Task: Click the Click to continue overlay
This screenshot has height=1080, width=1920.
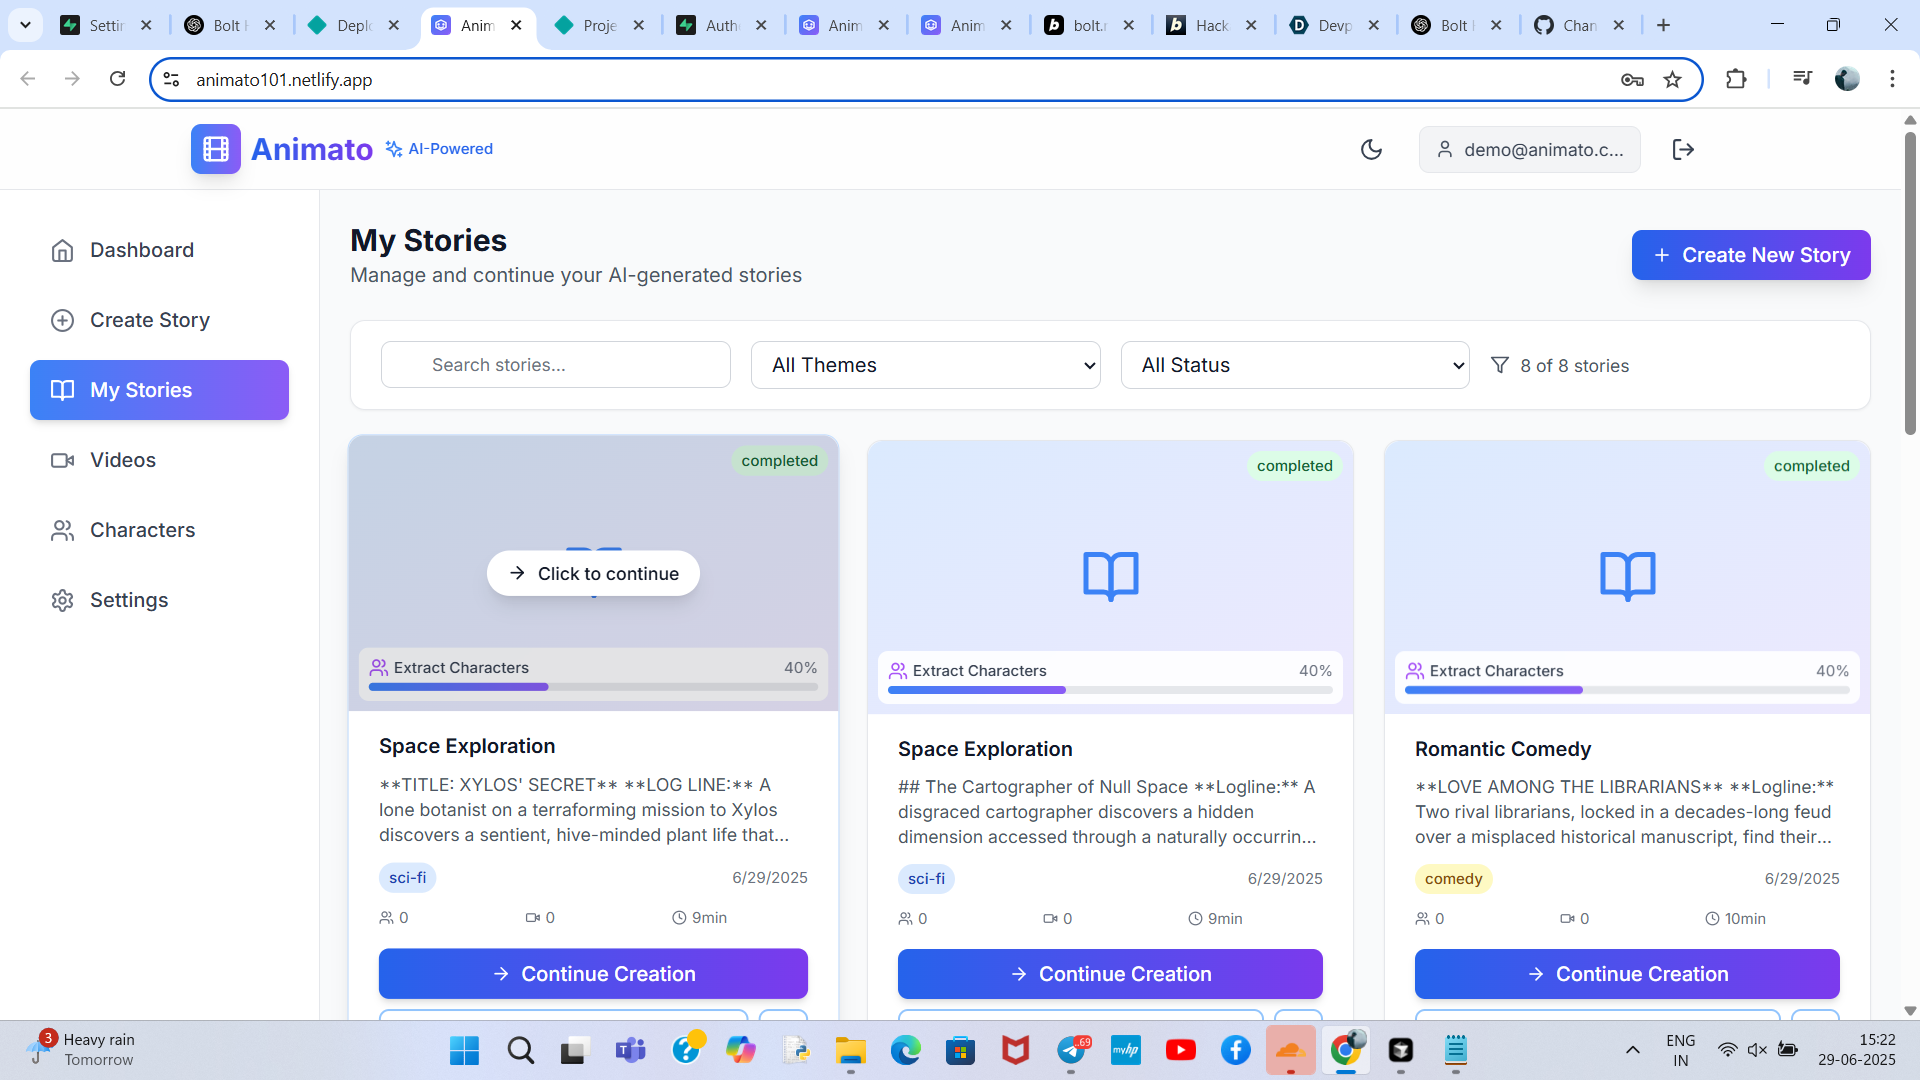Action: coord(593,573)
